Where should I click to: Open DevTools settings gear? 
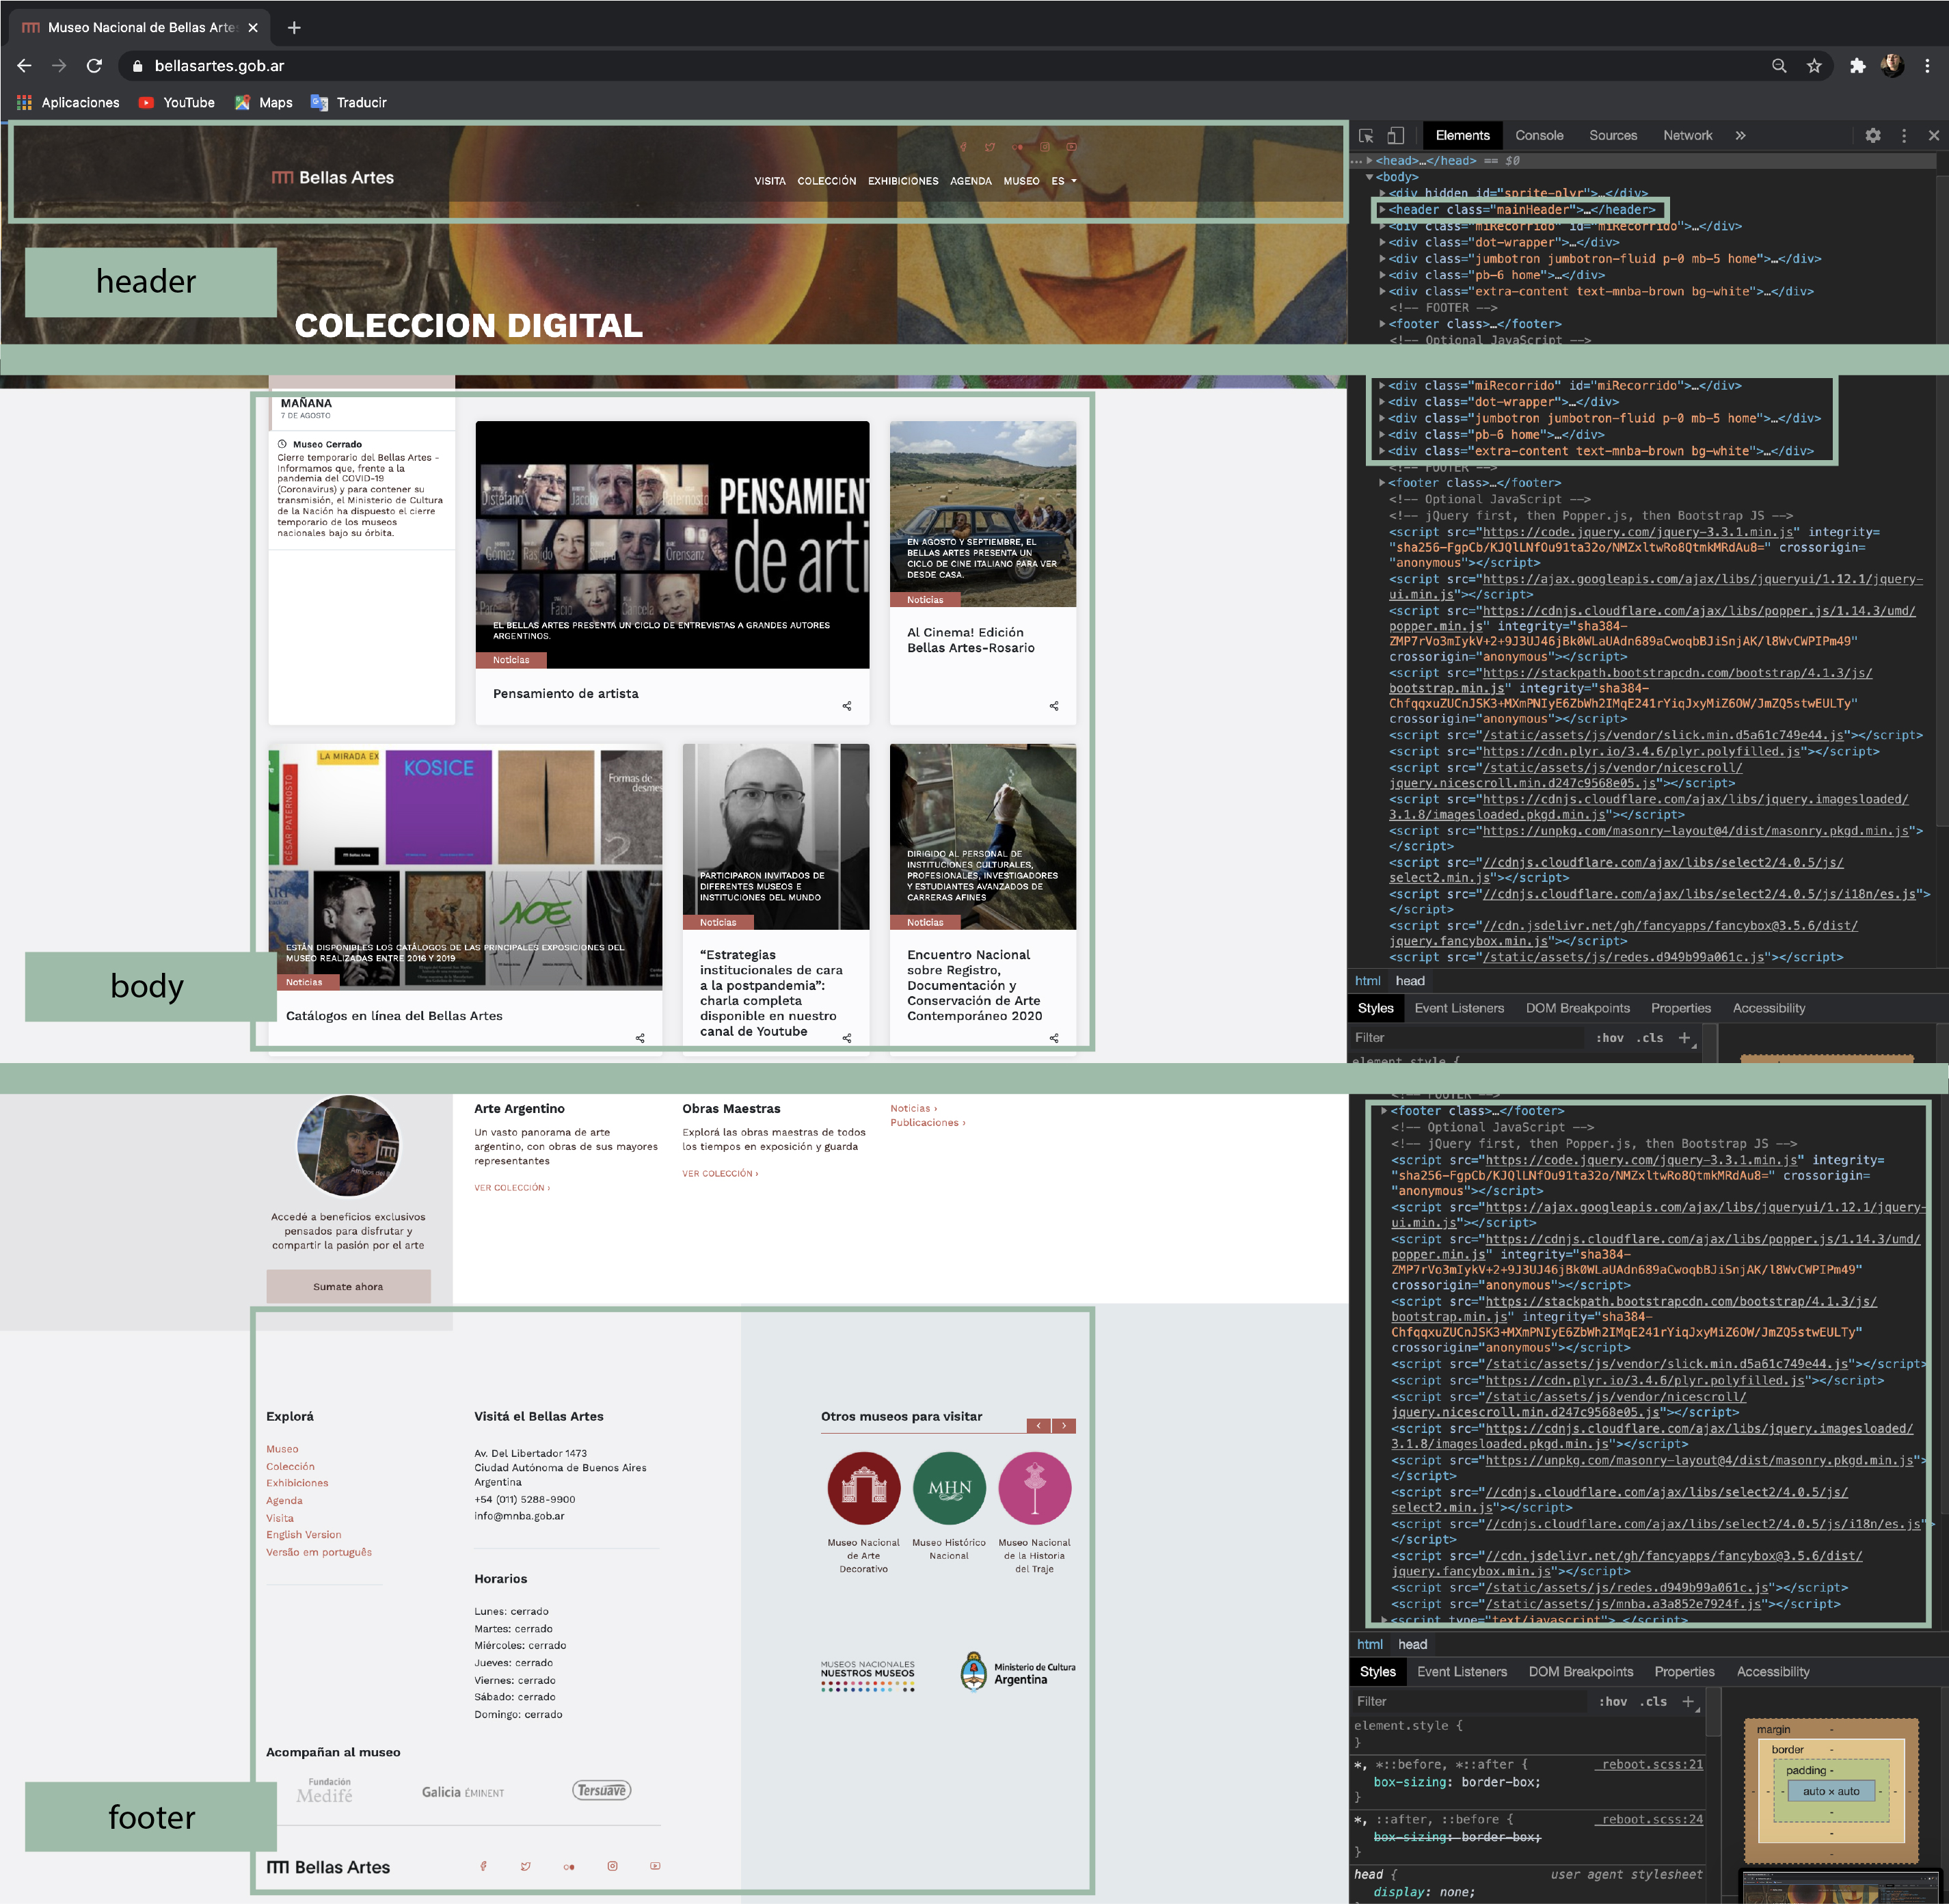[1873, 135]
